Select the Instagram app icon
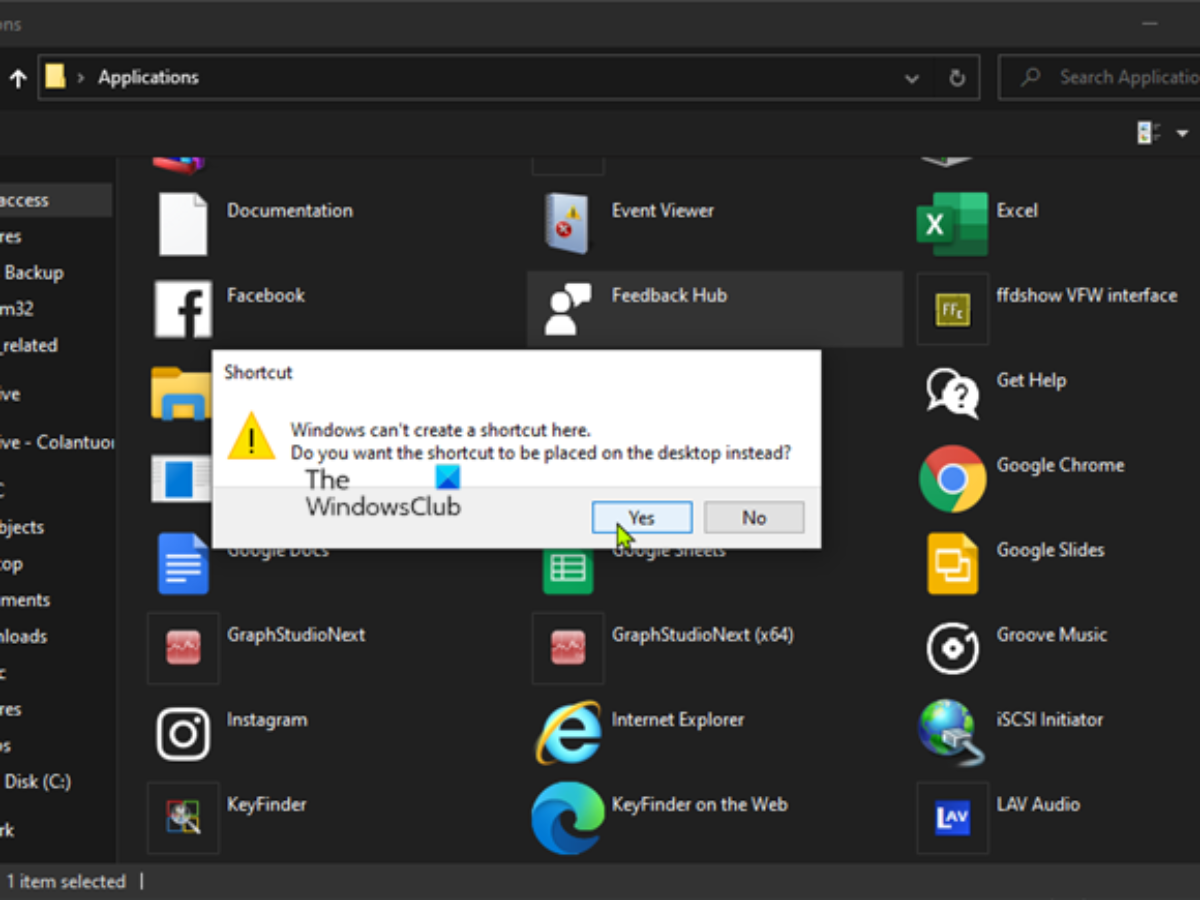1200x900 pixels. pyautogui.click(x=183, y=734)
